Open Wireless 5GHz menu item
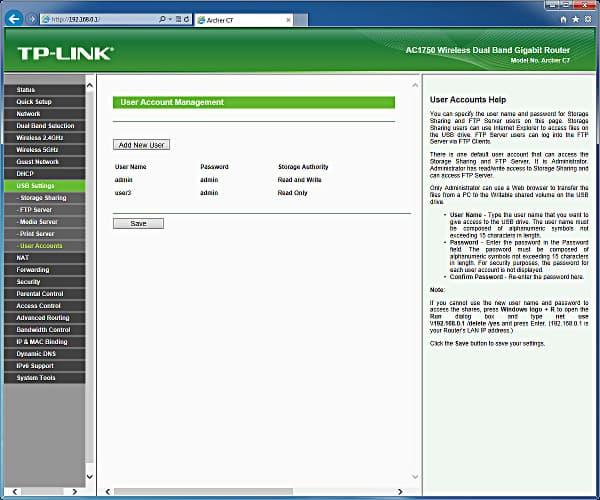This screenshot has width=600, height=500. (x=45, y=150)
